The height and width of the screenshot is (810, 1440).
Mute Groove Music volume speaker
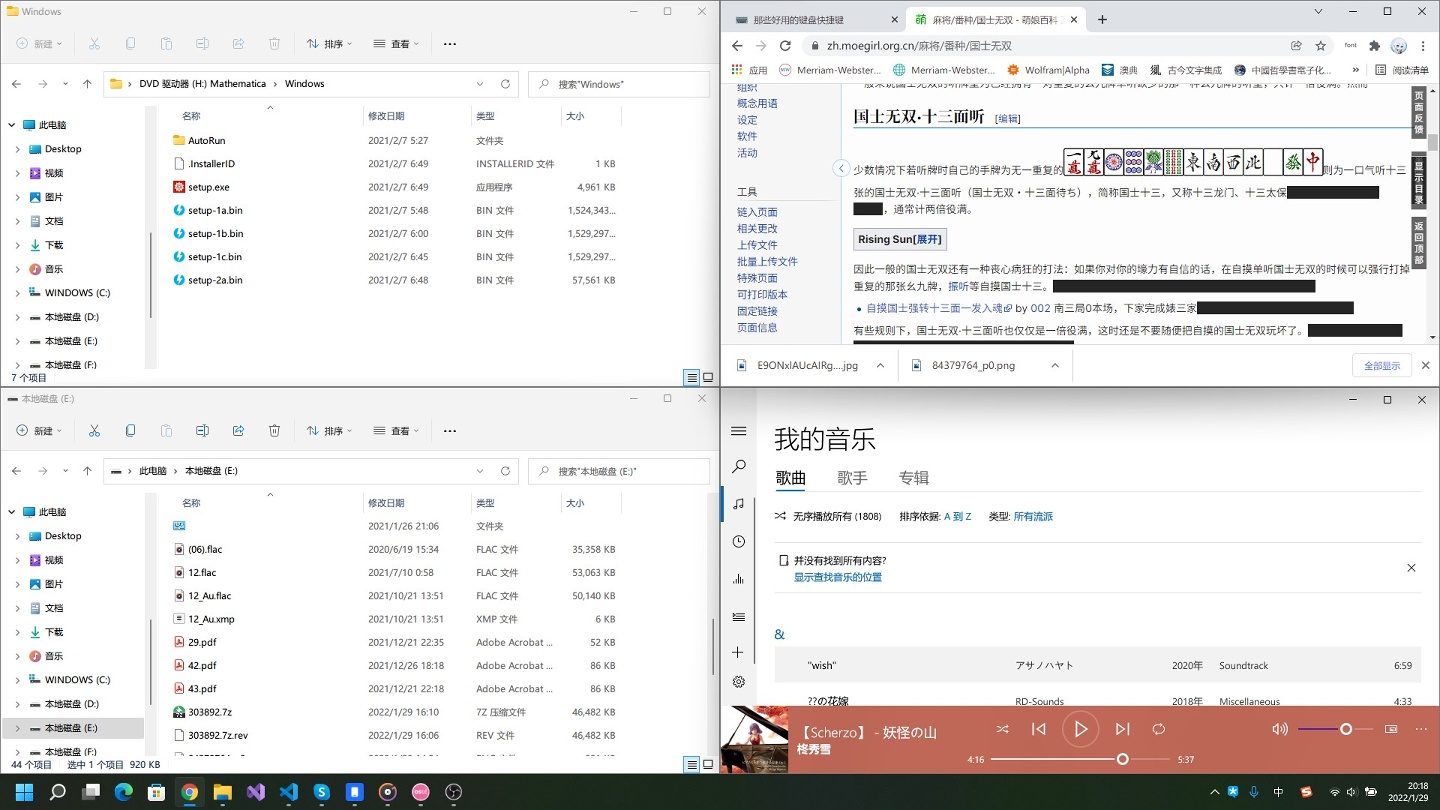pyautogui.click(x=1280, y=729)
